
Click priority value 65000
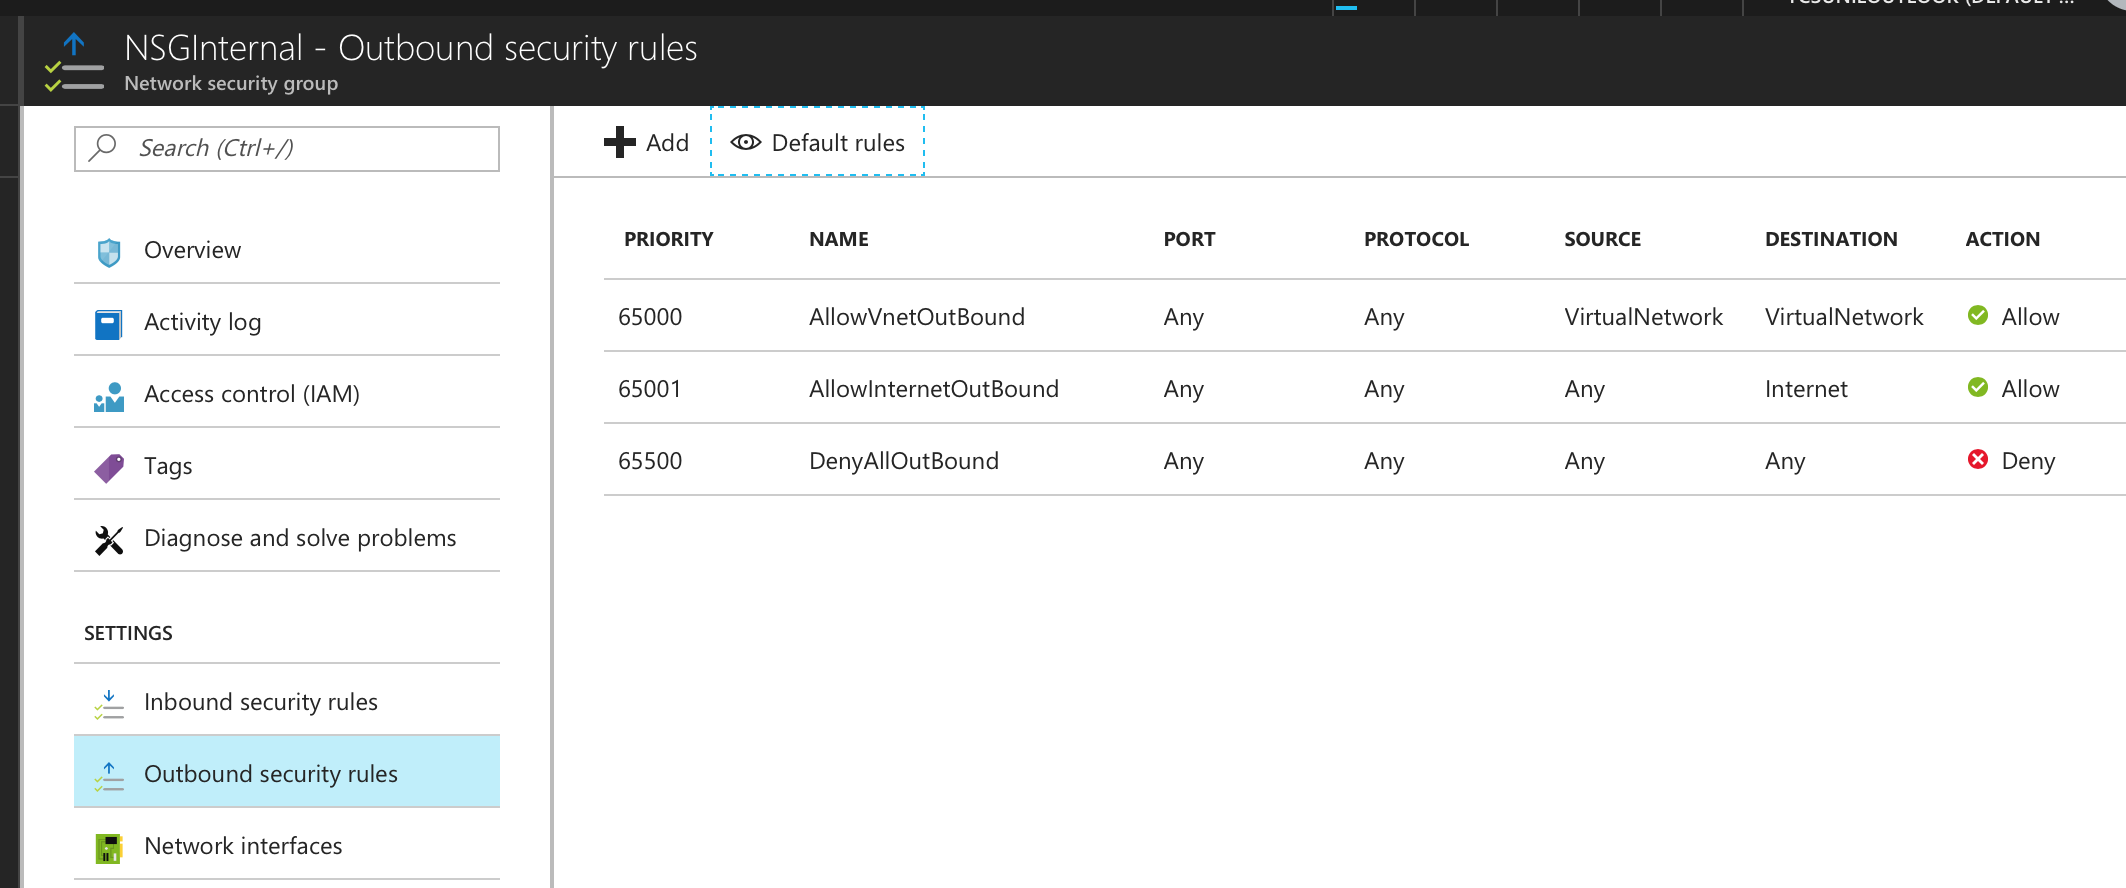[x=650, y=317]
